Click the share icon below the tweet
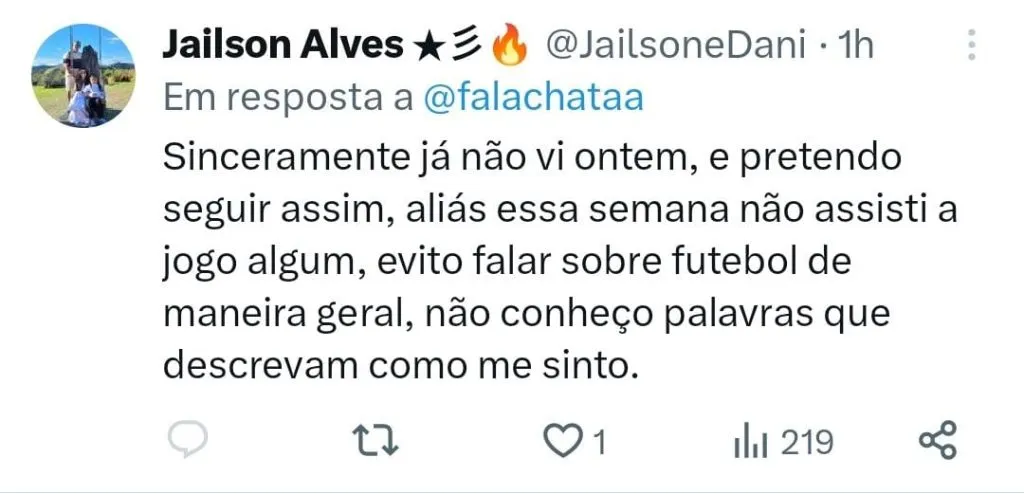This screenshot has width=1024, height=494. 938,440
